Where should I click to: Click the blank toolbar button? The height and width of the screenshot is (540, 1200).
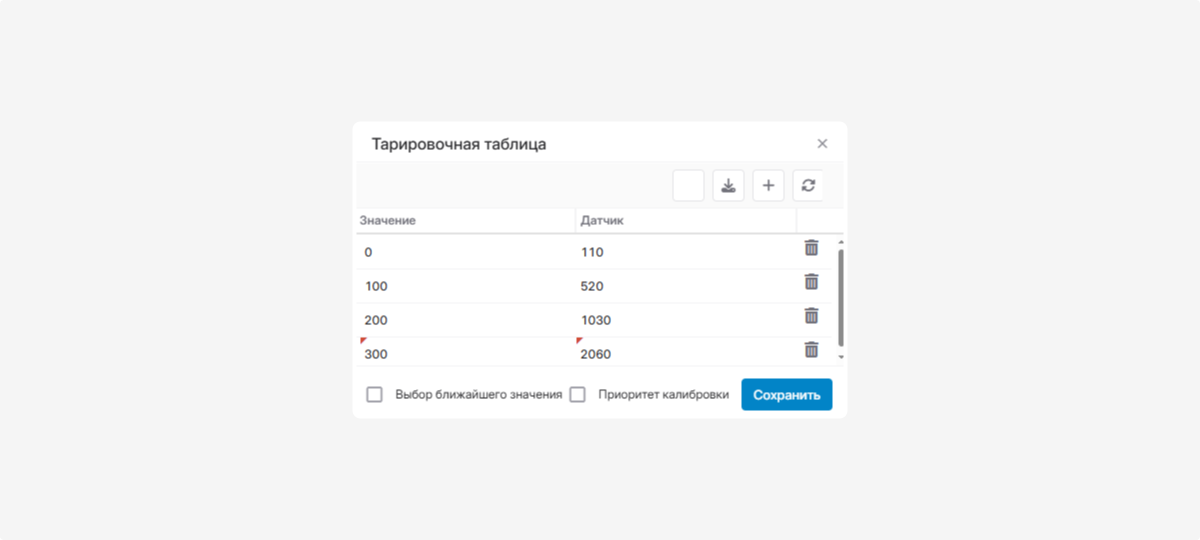coord(689,185)
